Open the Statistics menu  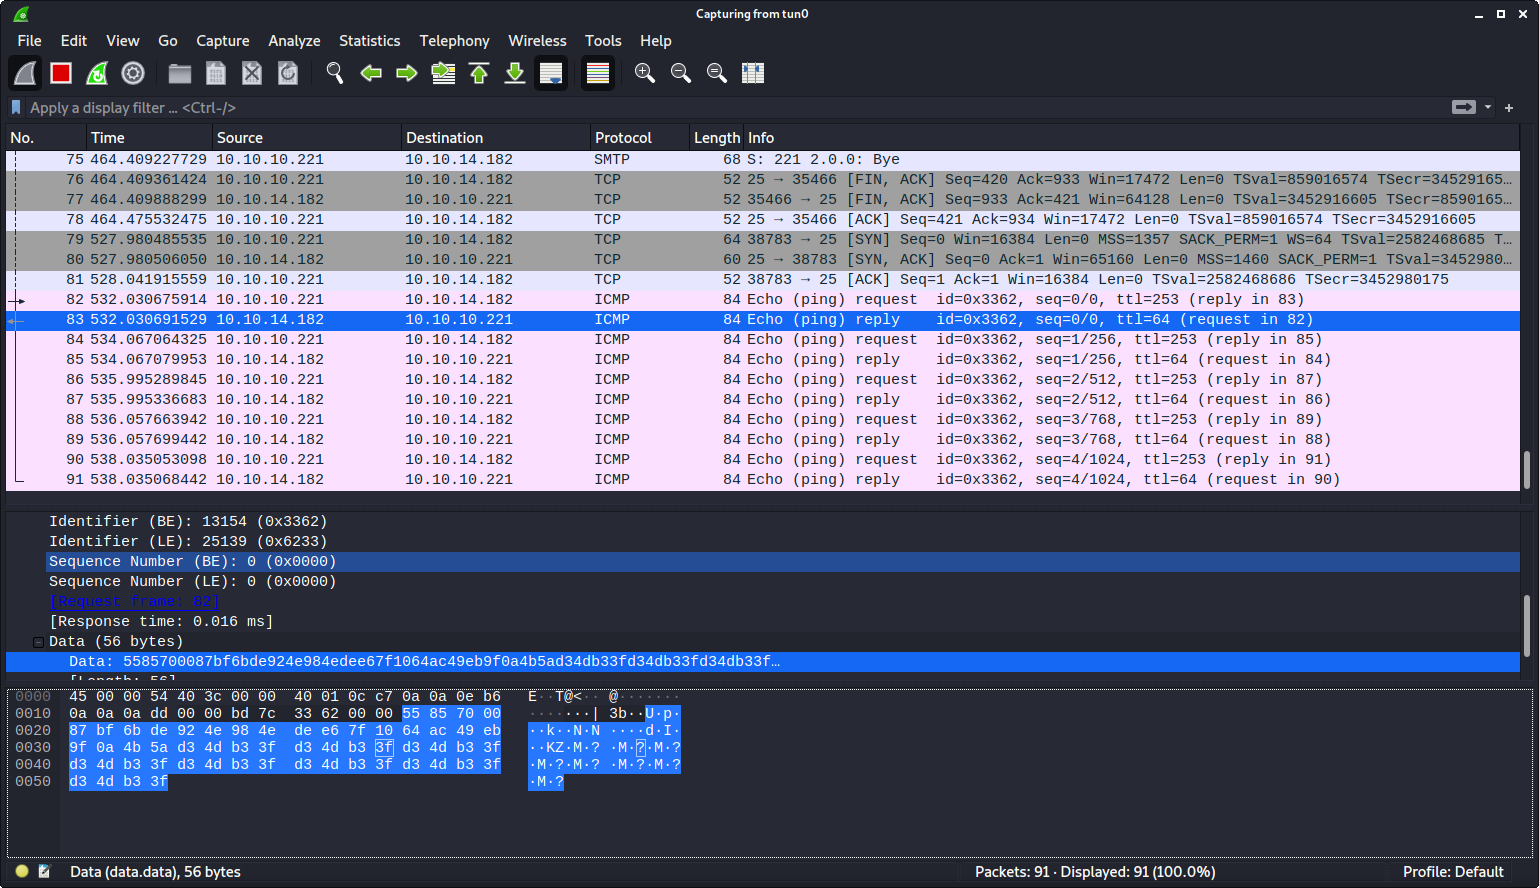tap(369, 41)
